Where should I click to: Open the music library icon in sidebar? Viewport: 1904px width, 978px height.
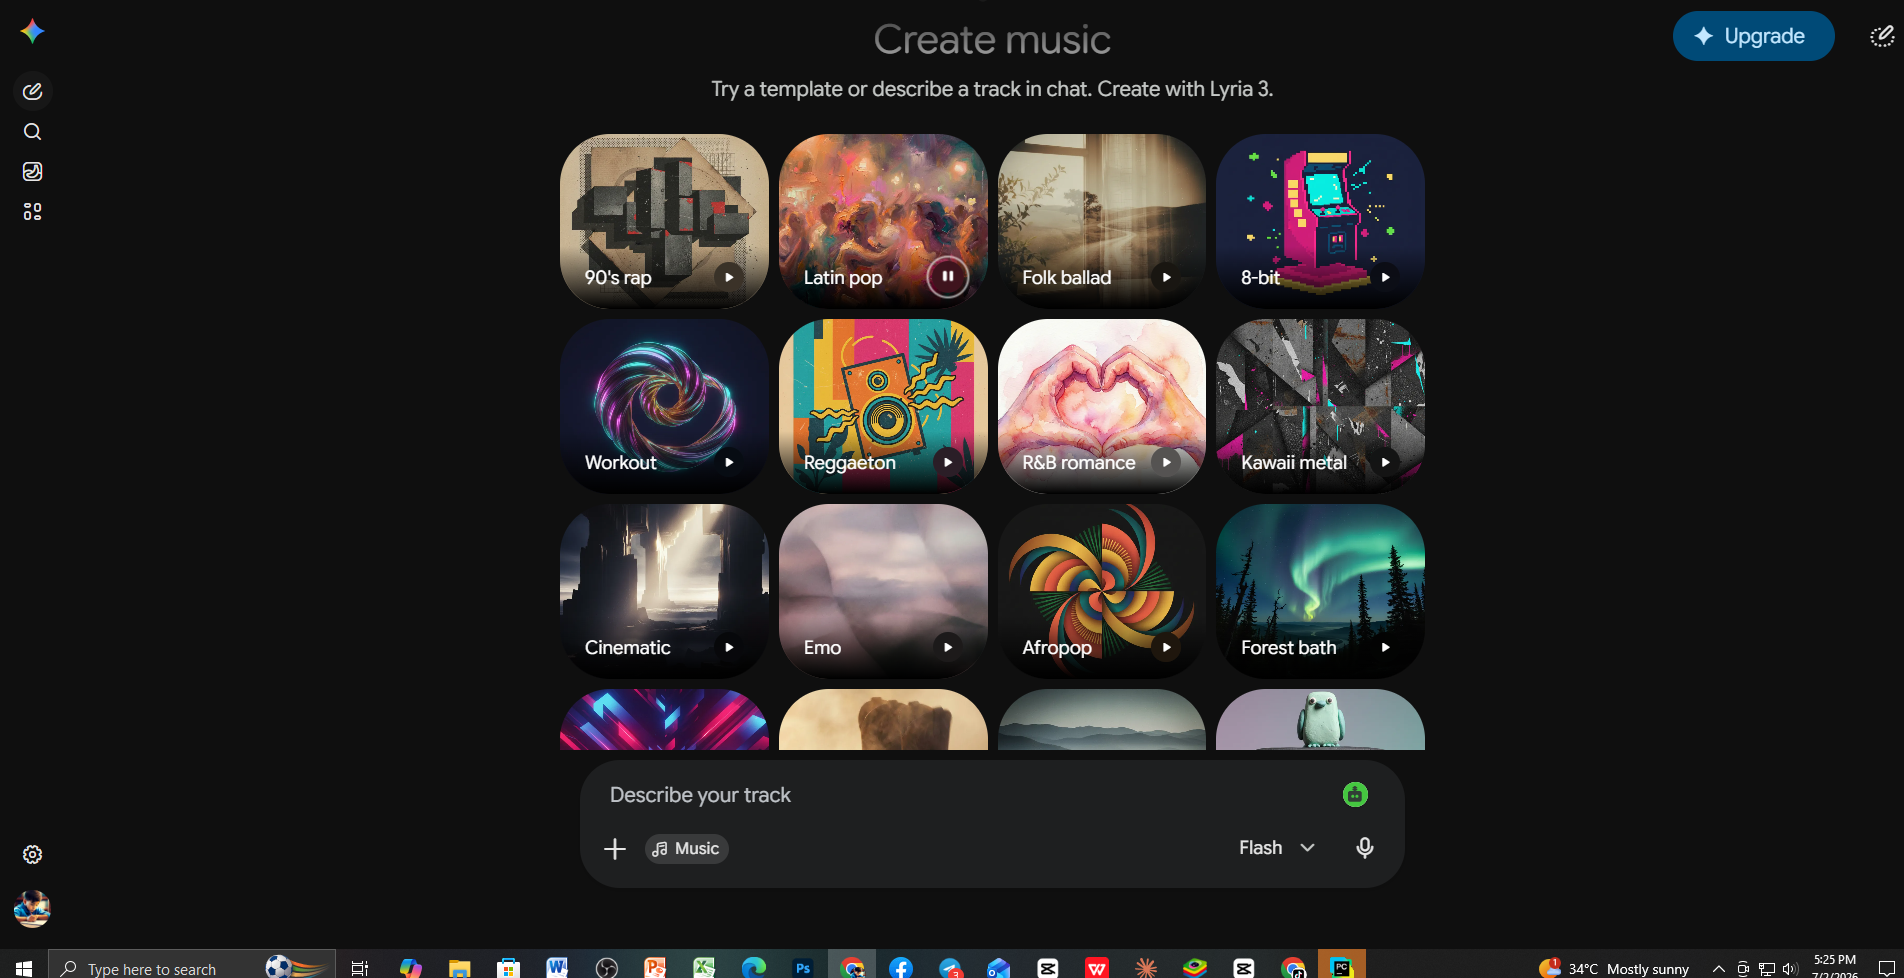(x=32, y=172)
